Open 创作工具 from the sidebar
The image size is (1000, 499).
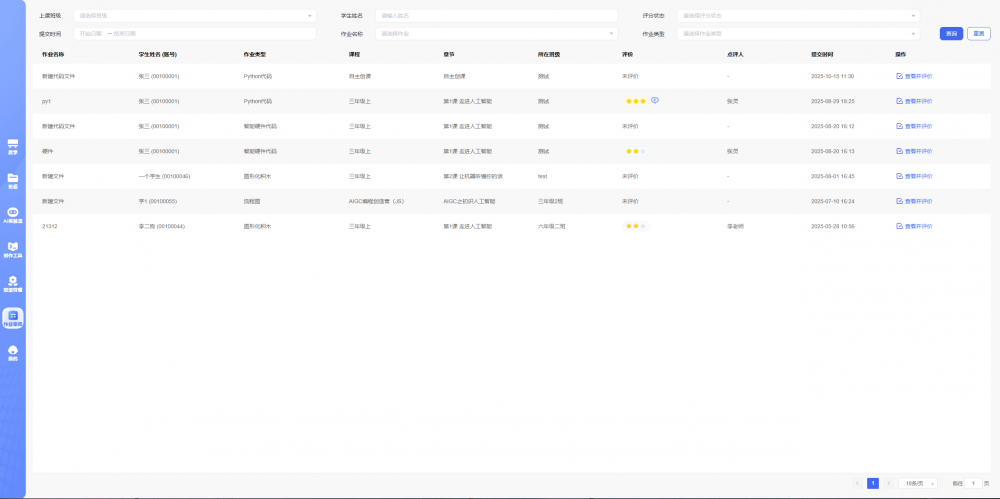coord(13,248)
